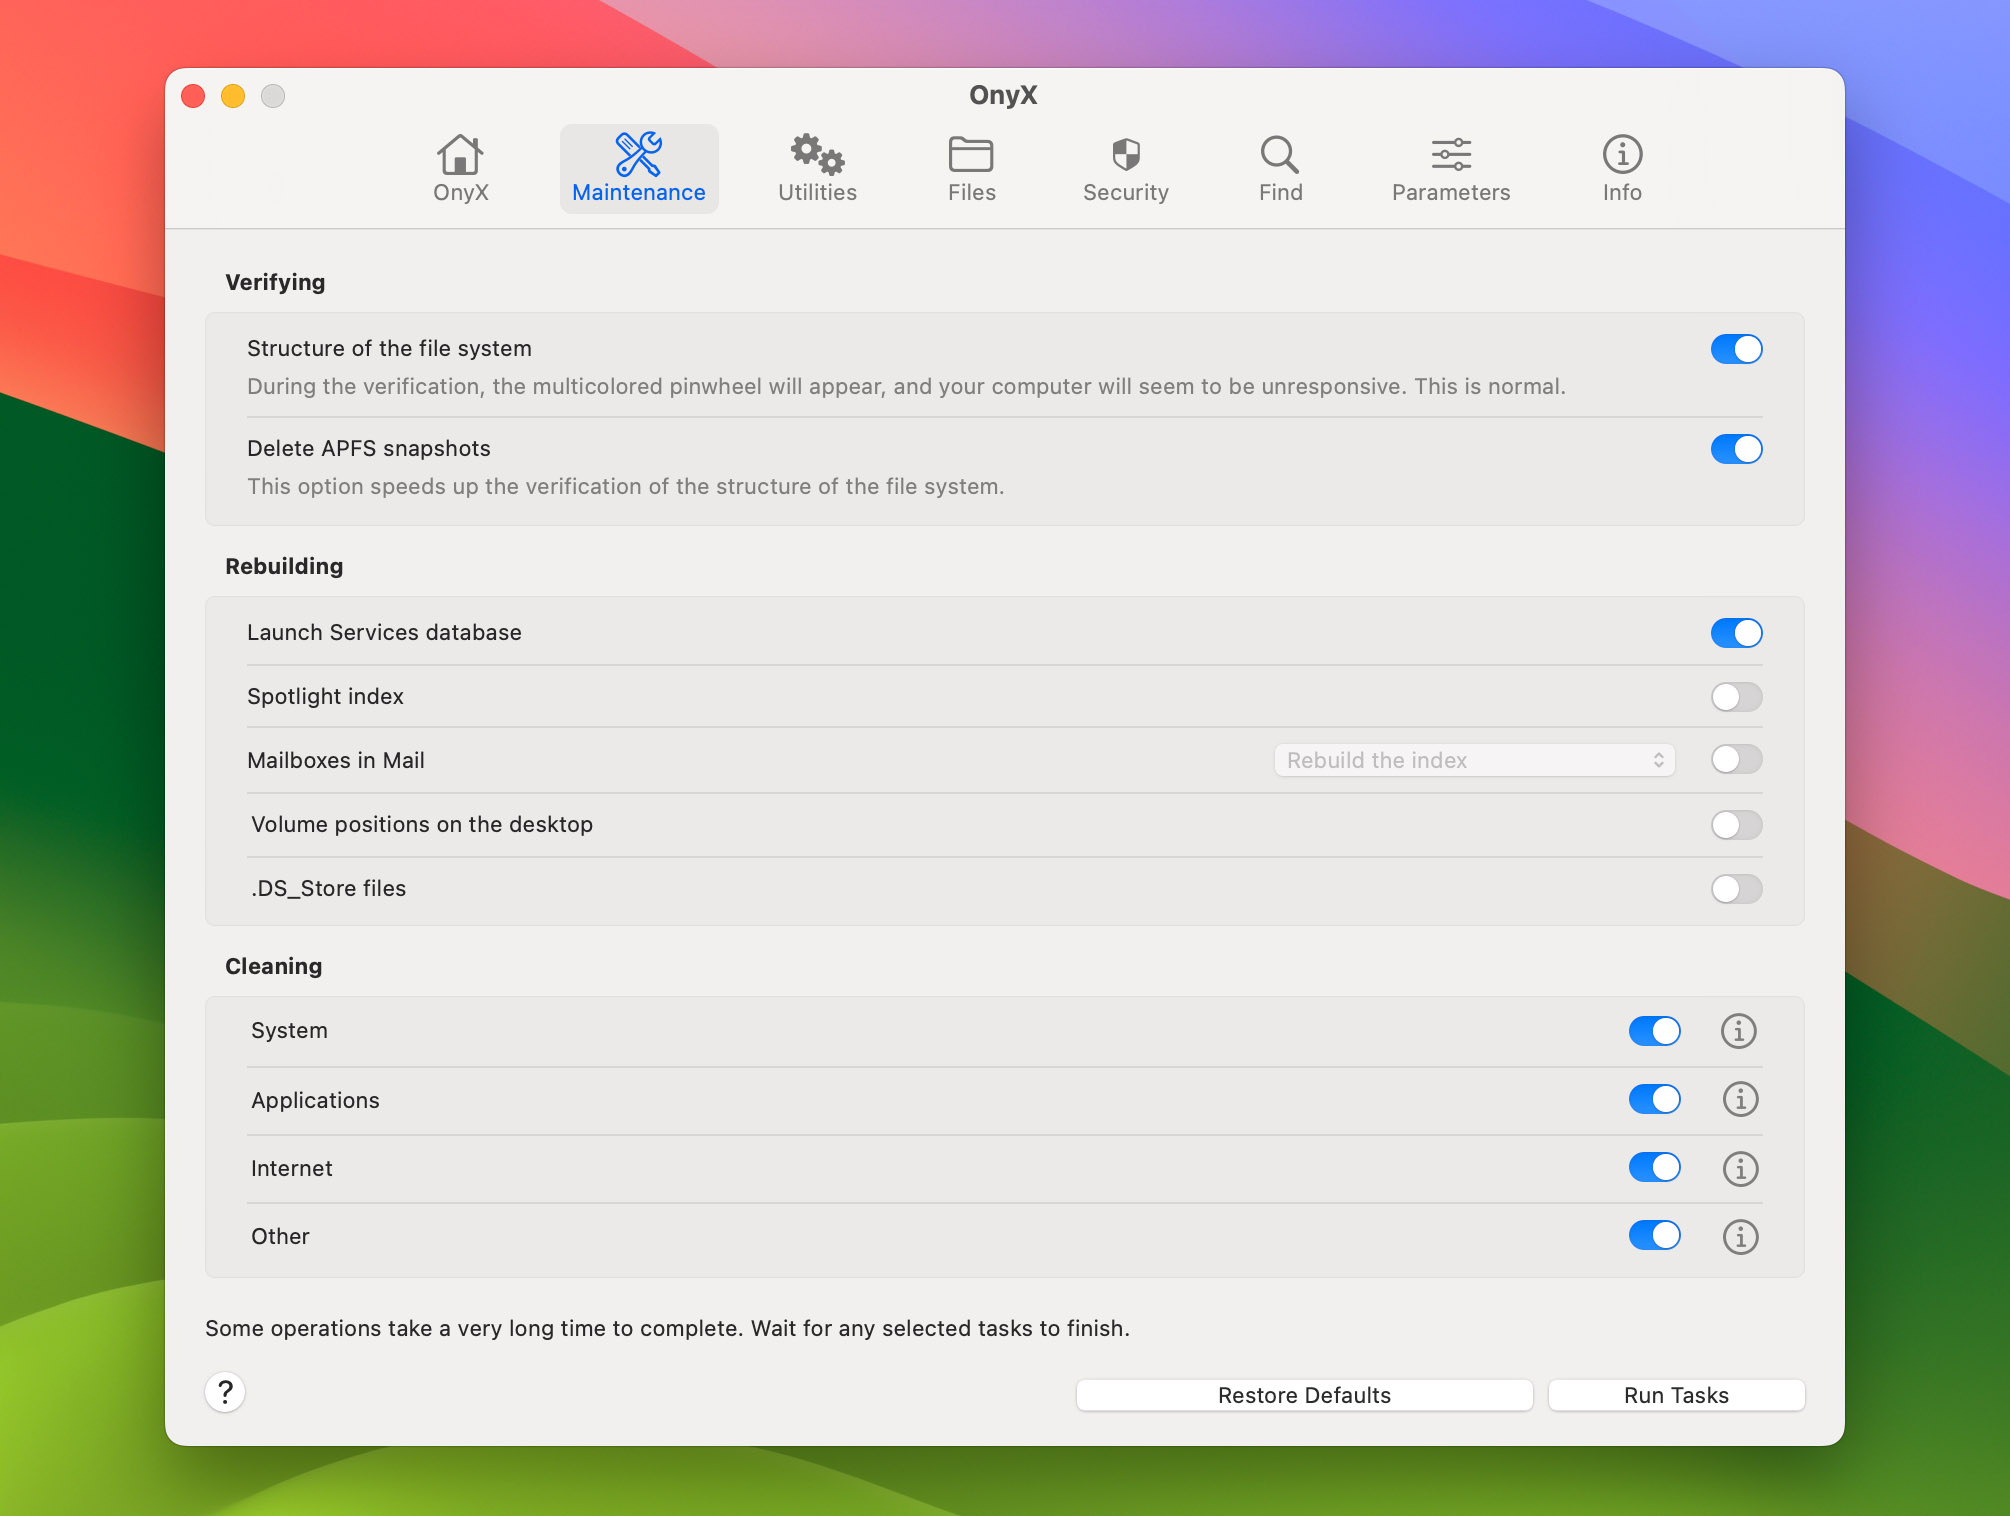Close the OnyX window

pos(193,96)
